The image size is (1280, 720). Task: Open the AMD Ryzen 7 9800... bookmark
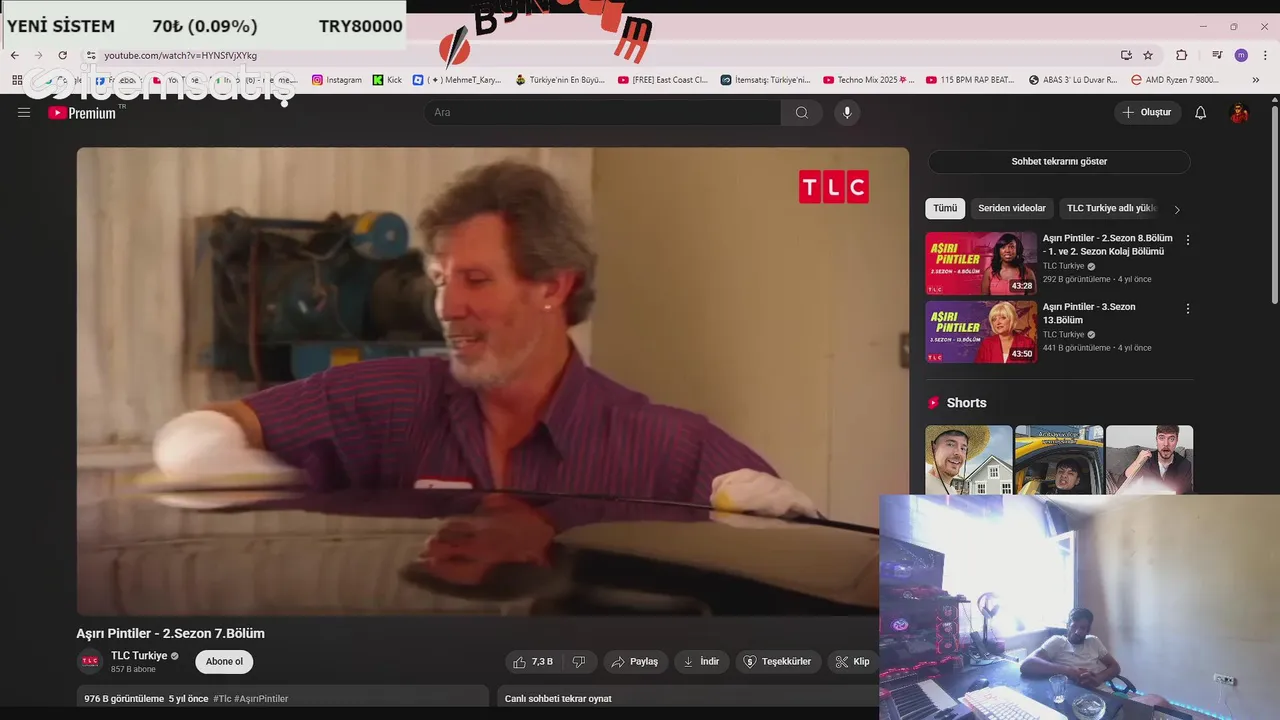pyautogui.click(x=1175, y=80)
